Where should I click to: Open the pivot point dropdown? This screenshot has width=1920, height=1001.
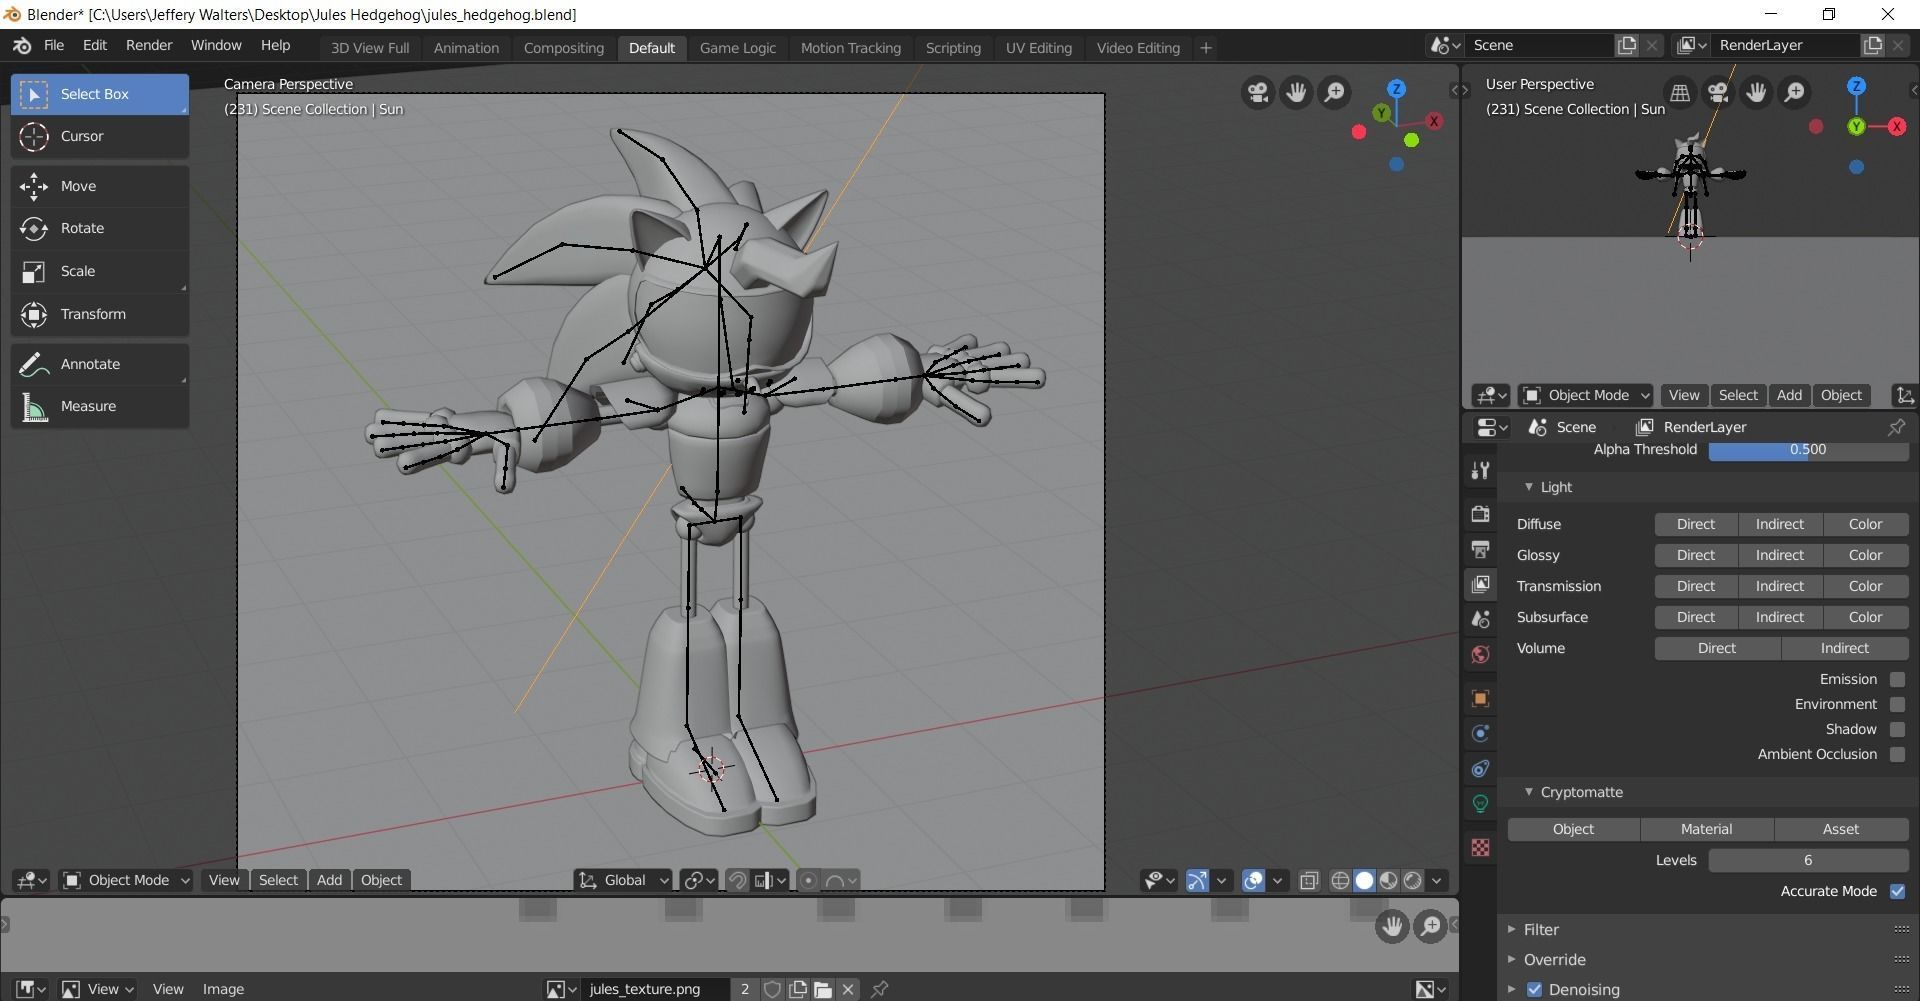click(698, 880)
